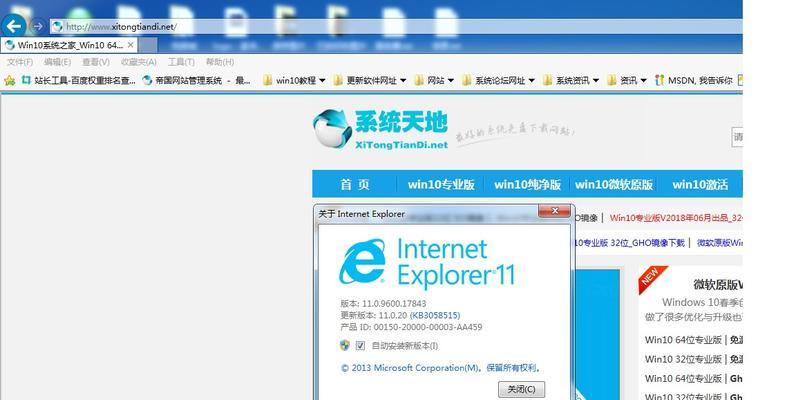
Task: Open the © 2013 Microsoft Corporation link
Action: [x=440, y=368]
